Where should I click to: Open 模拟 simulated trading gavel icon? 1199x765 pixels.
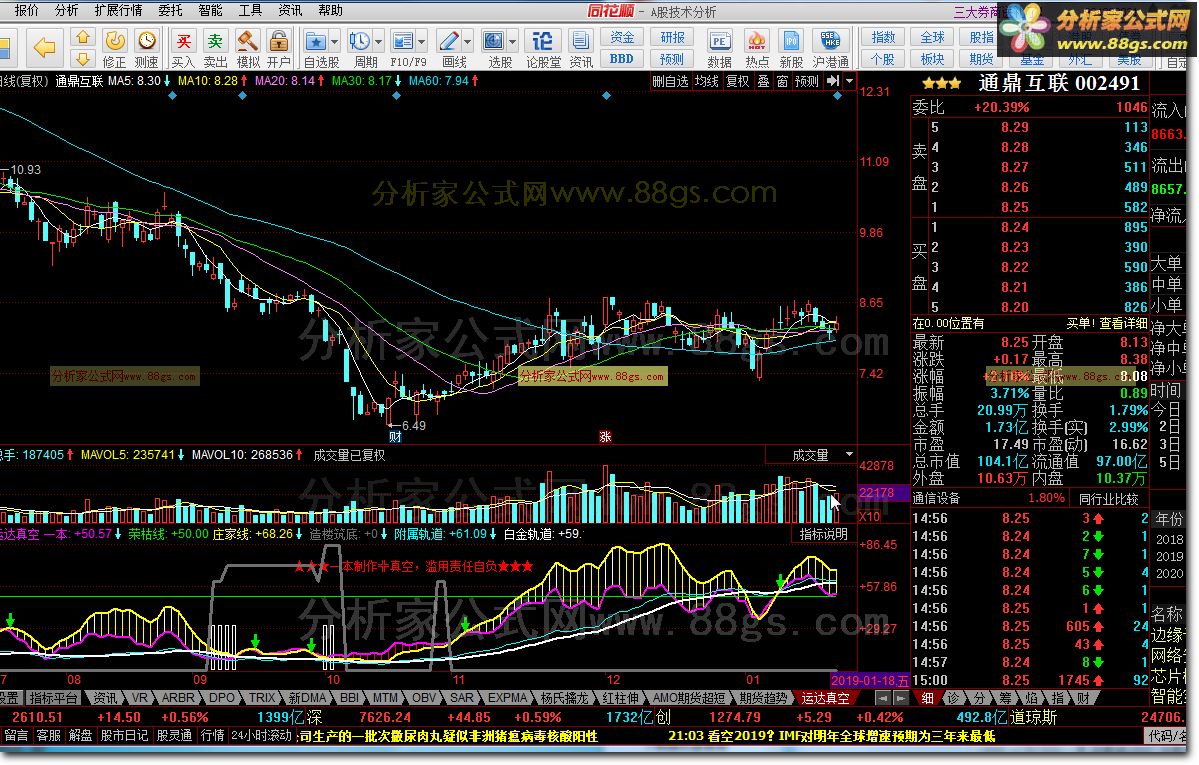[x=248, y=48]
